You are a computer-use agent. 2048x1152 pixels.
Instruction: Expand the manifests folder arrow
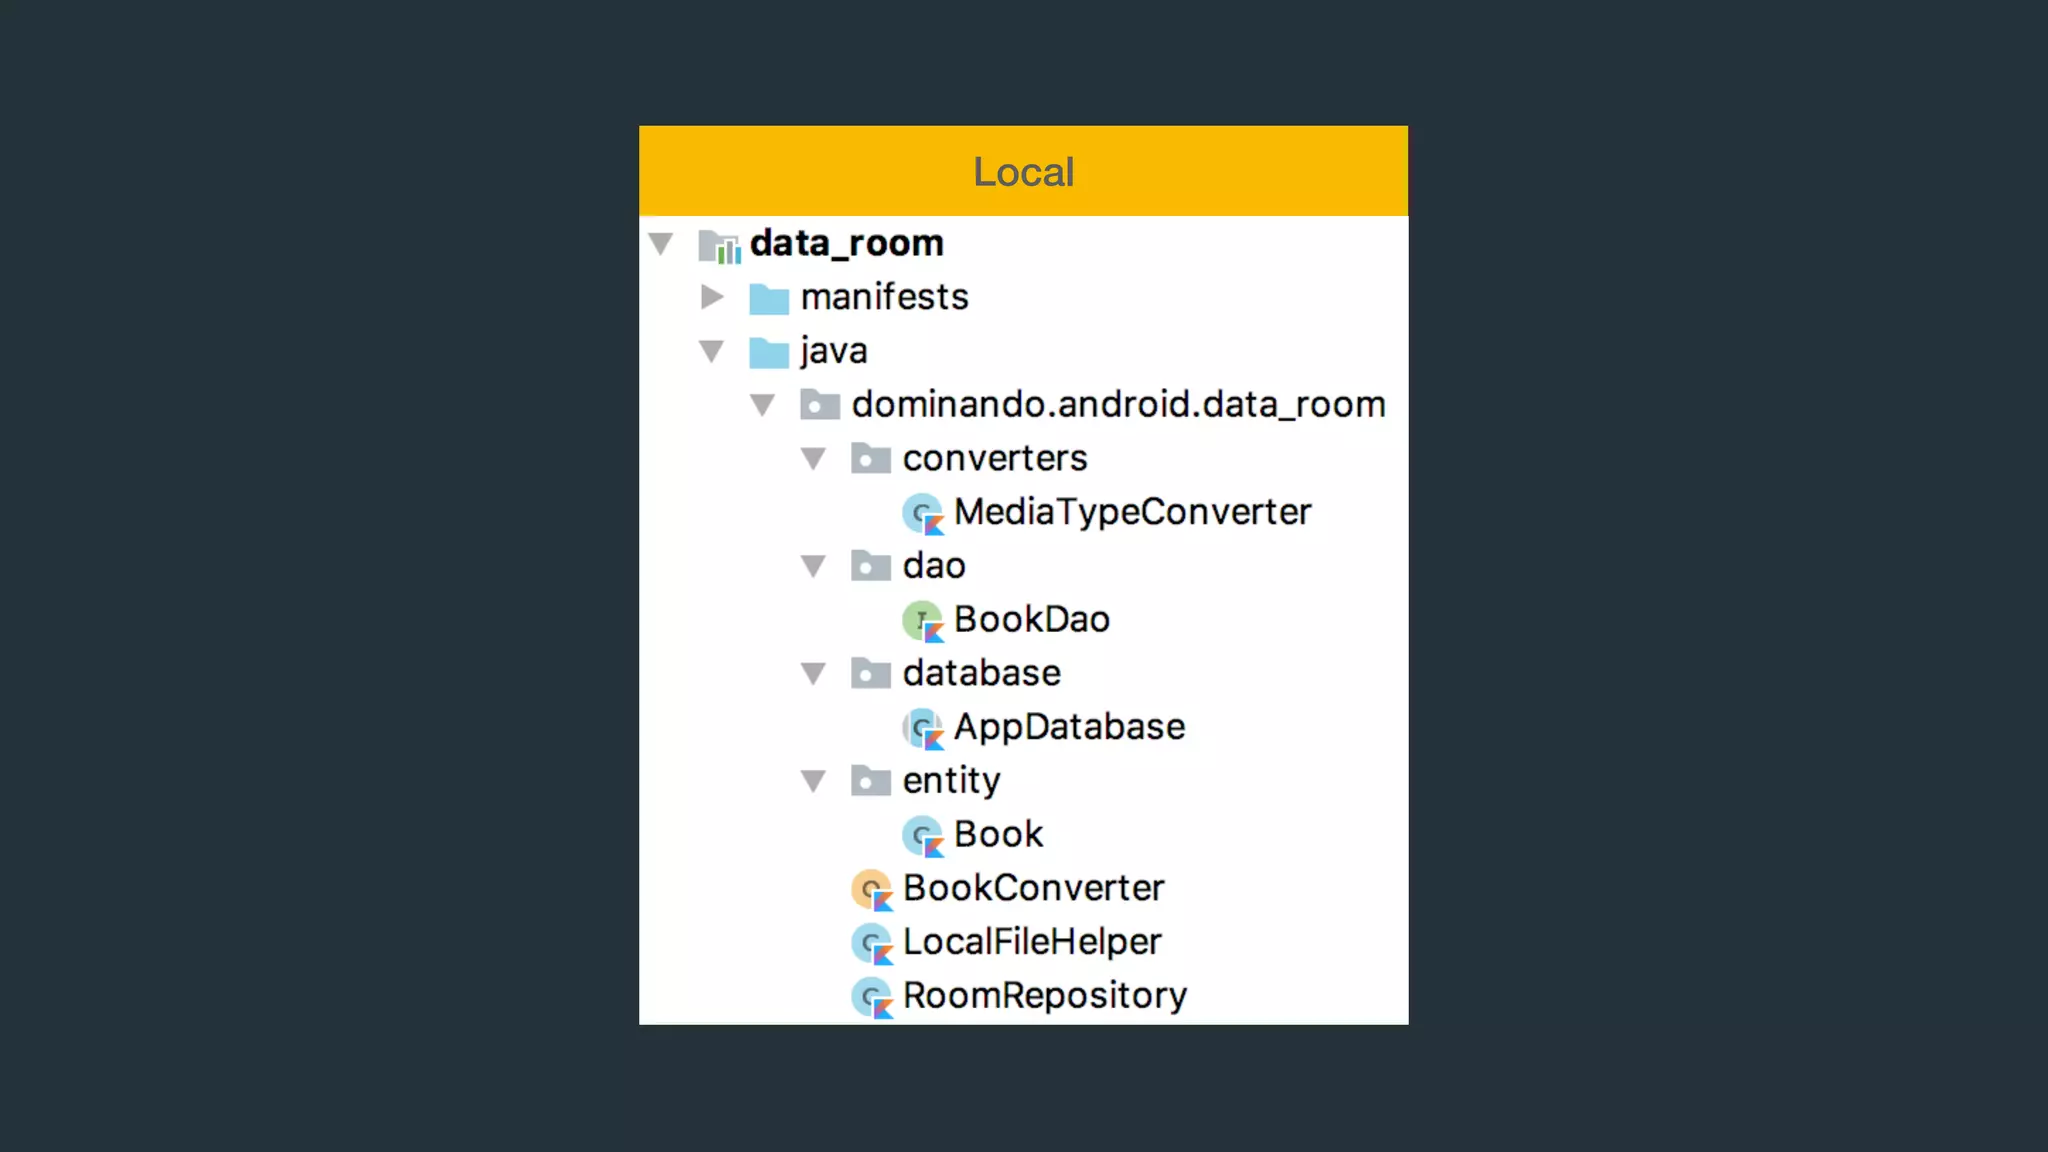(712, 297)
